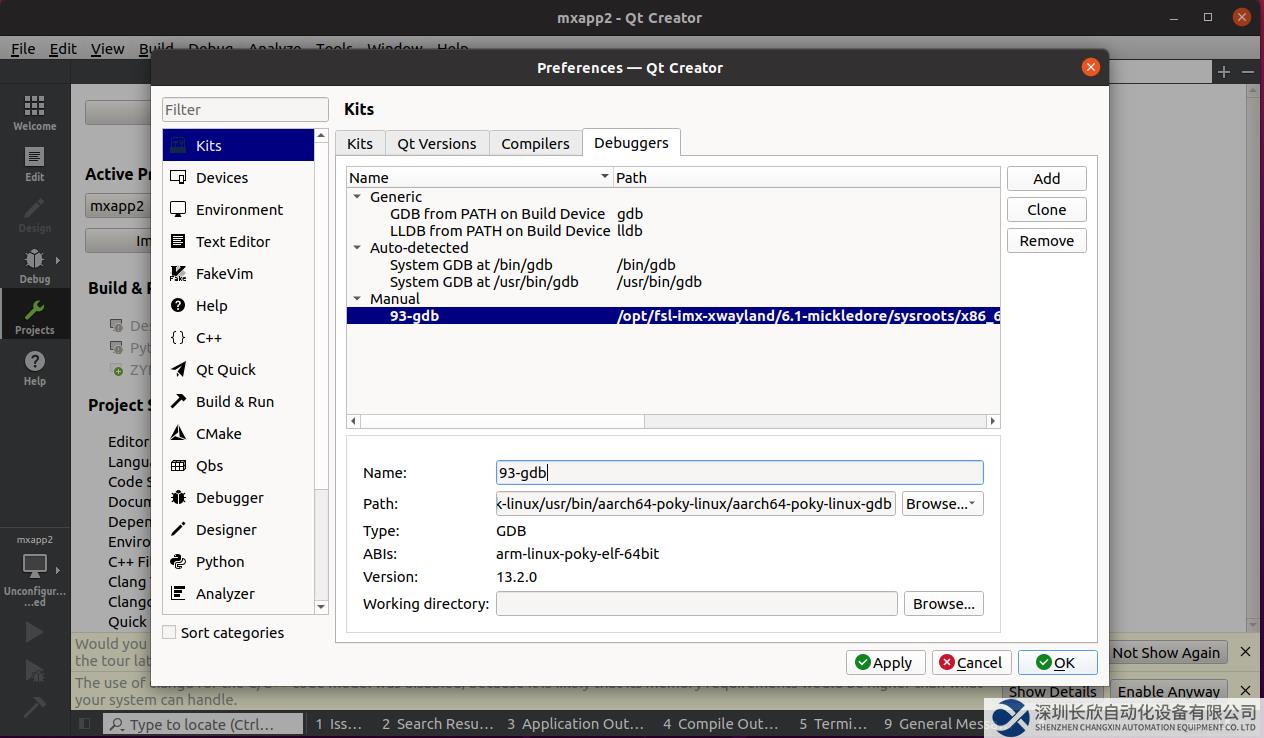Open the Python preferences category

[x=238, y=561]
